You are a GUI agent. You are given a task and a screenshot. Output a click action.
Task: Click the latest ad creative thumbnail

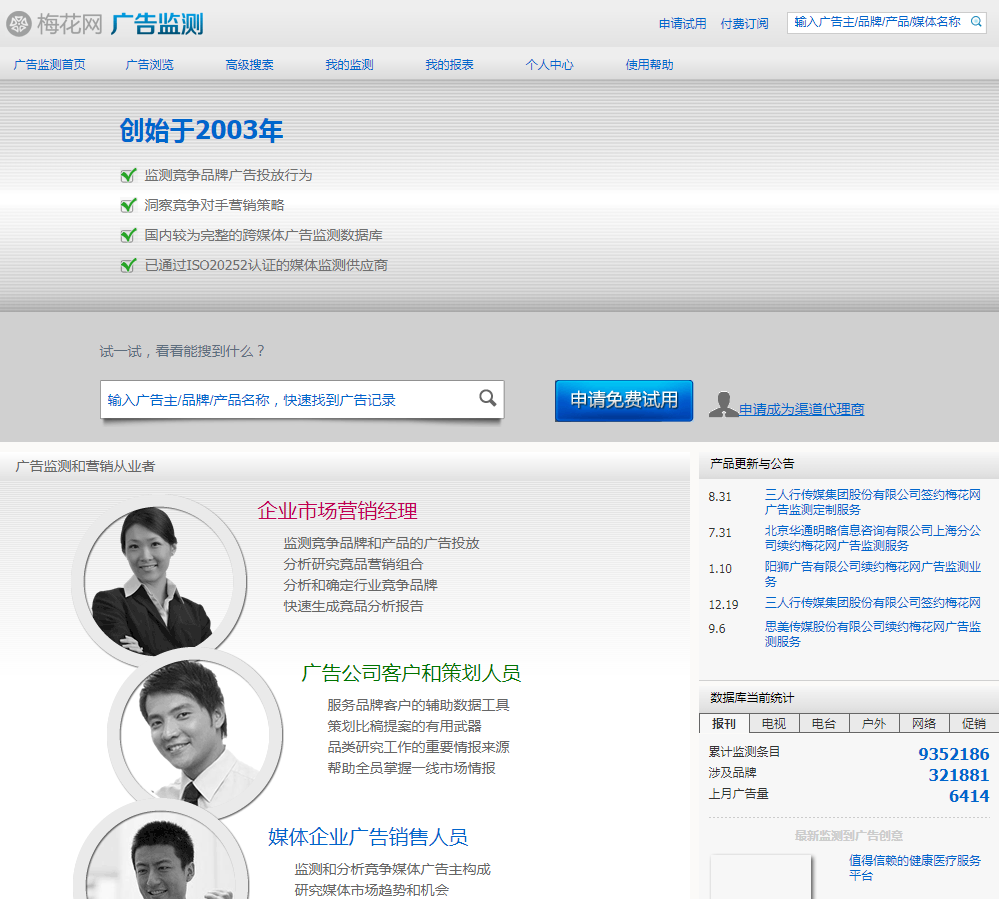pyautogui.click(x=761, y=877)
